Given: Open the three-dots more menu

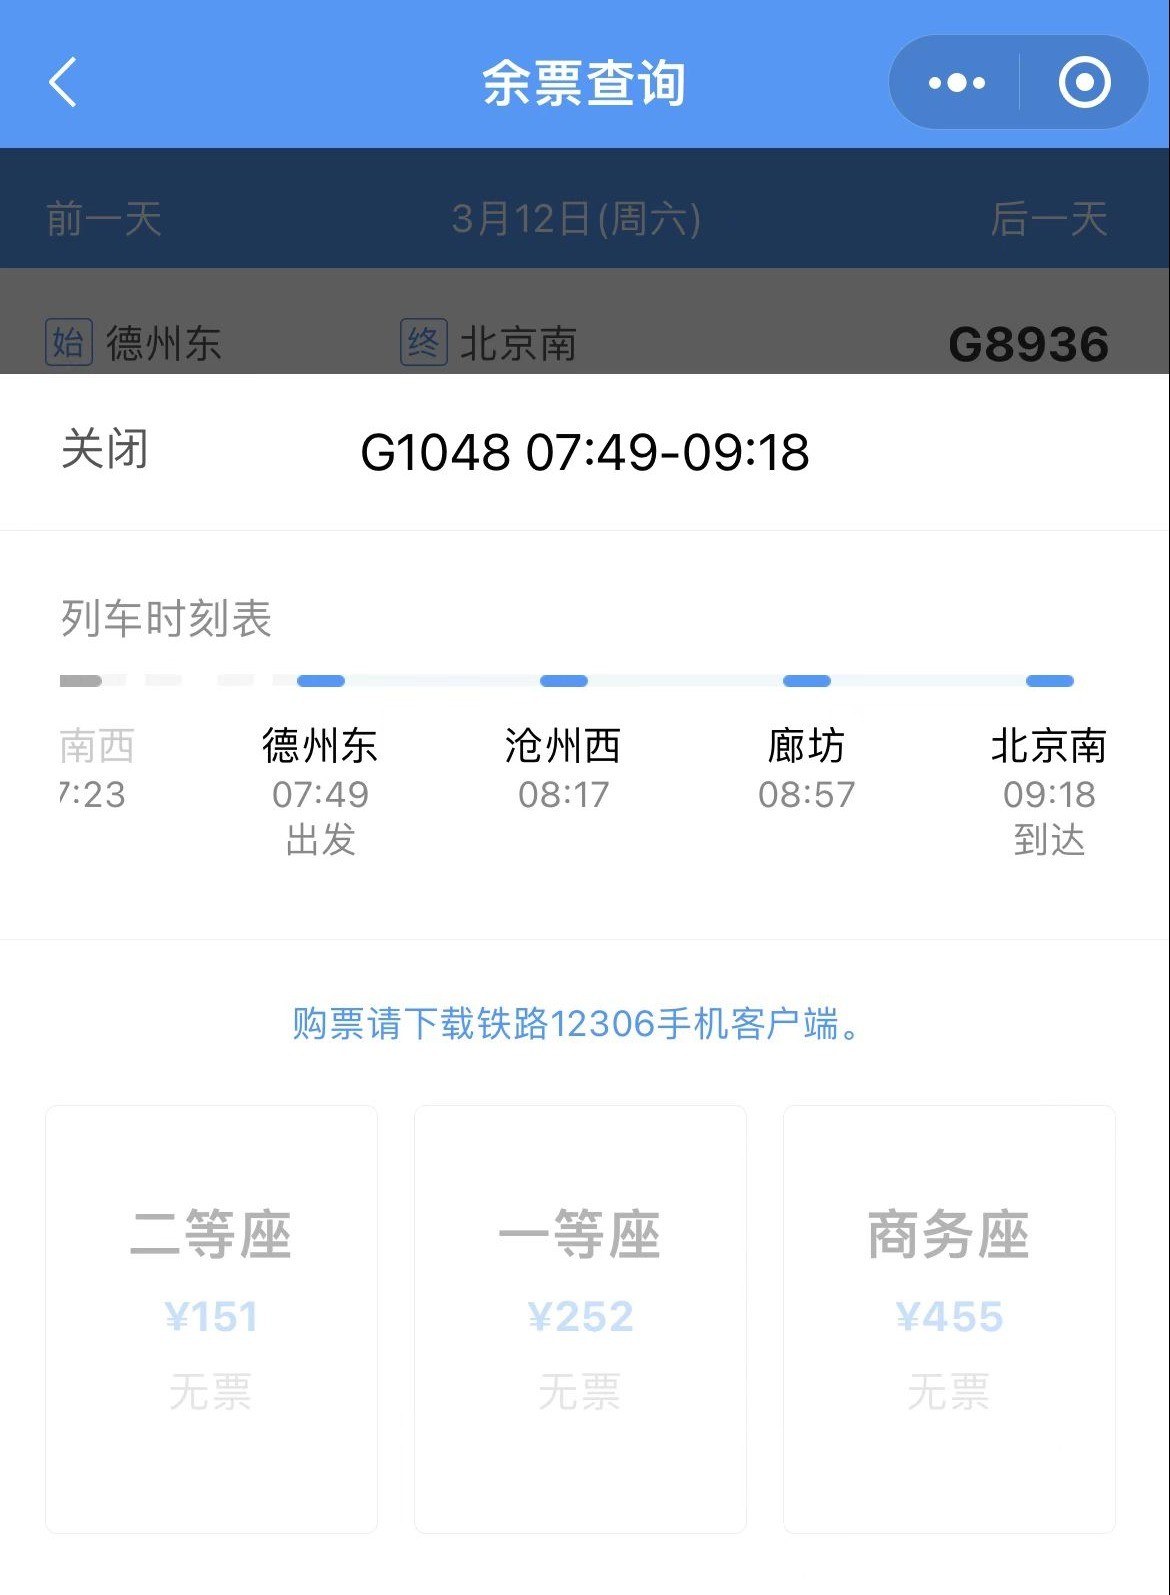Looking at the screenshot, I should 956,83.
